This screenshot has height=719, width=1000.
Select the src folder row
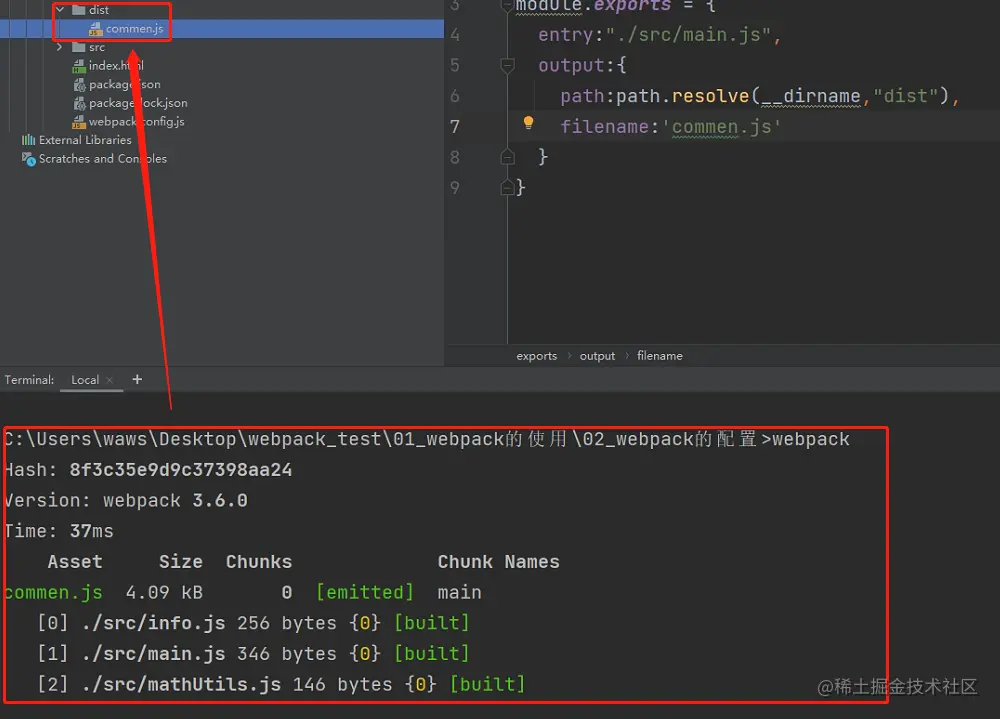tap(97, 47)
